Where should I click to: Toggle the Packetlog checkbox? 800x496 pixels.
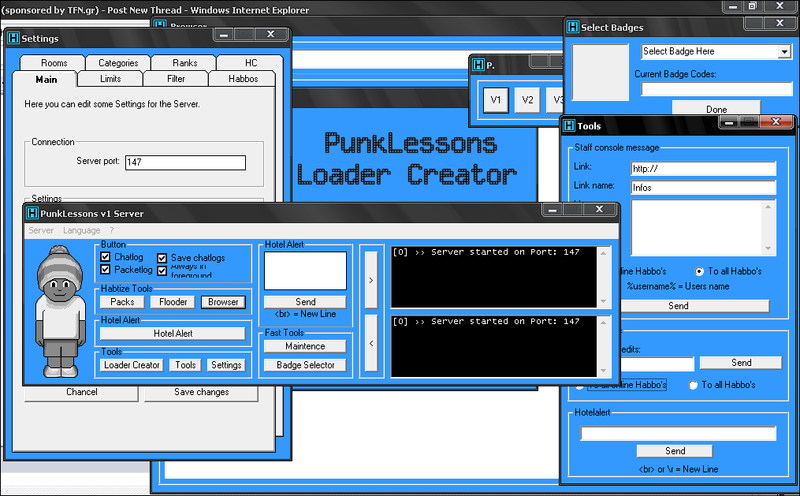point(106,269)
